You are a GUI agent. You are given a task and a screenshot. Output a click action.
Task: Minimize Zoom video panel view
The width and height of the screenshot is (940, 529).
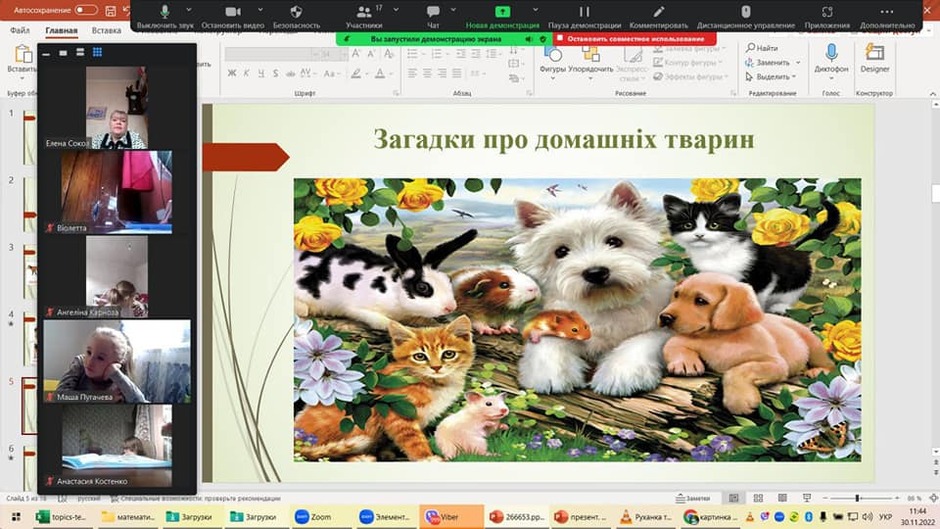pos(46,53)
